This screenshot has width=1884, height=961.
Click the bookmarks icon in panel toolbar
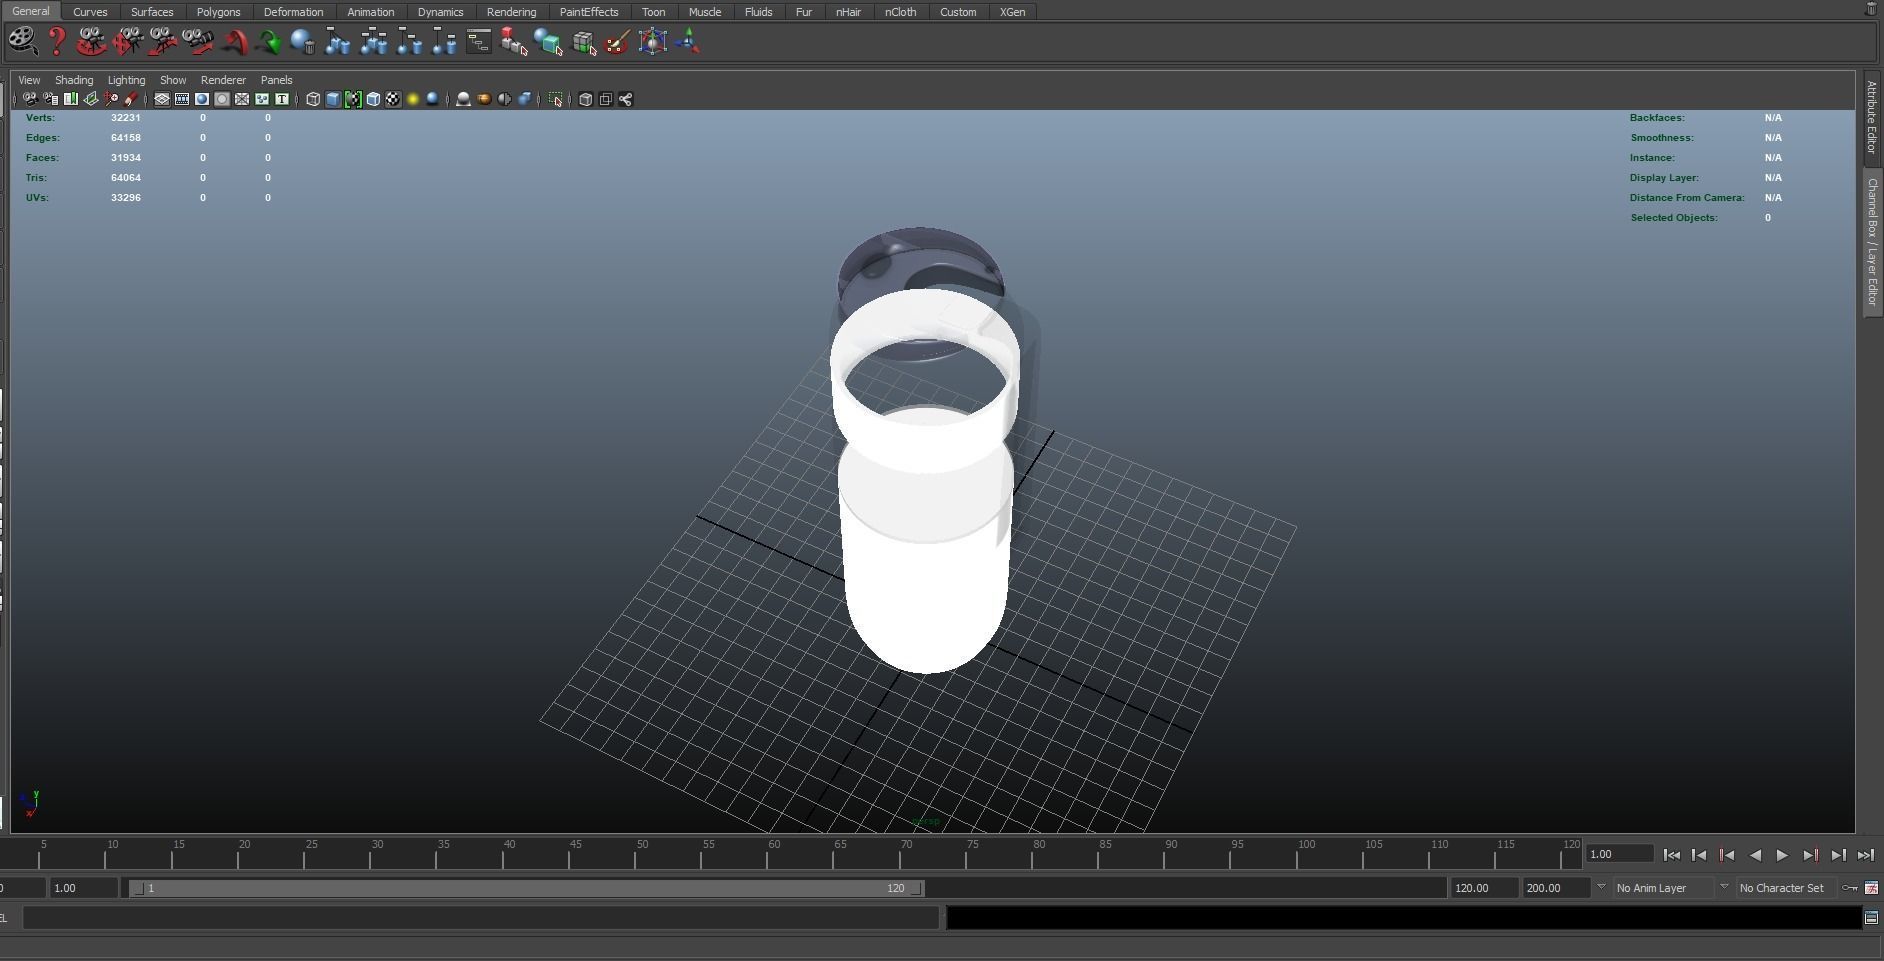click(71, 99)
